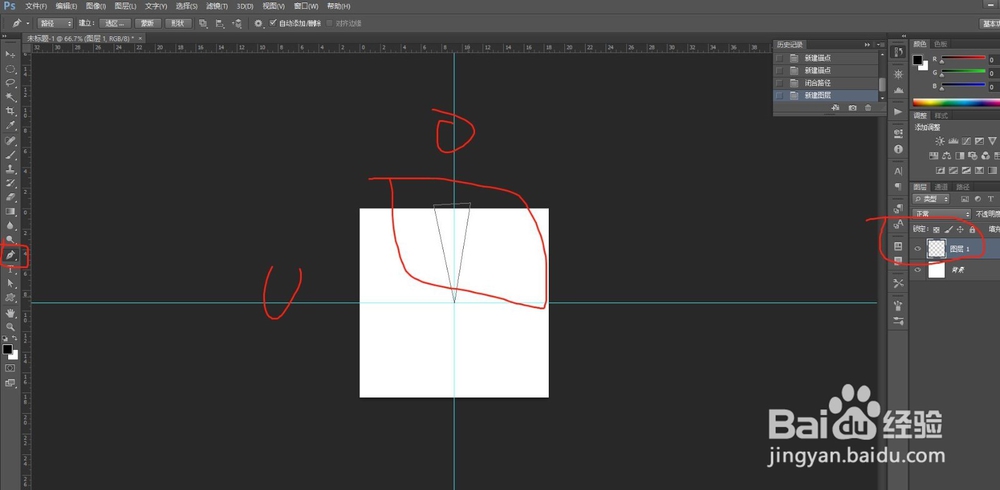Open 编辑(E) menu
The width and height of the screenshot is (1000, 490).
66,6
